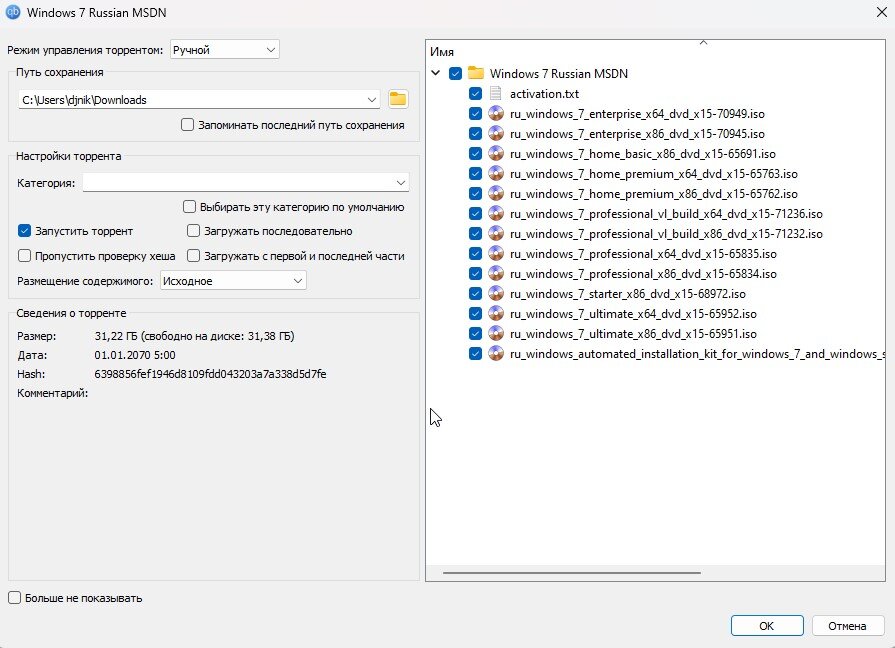Open the 'Категория' dropdown

coord(245,183)
